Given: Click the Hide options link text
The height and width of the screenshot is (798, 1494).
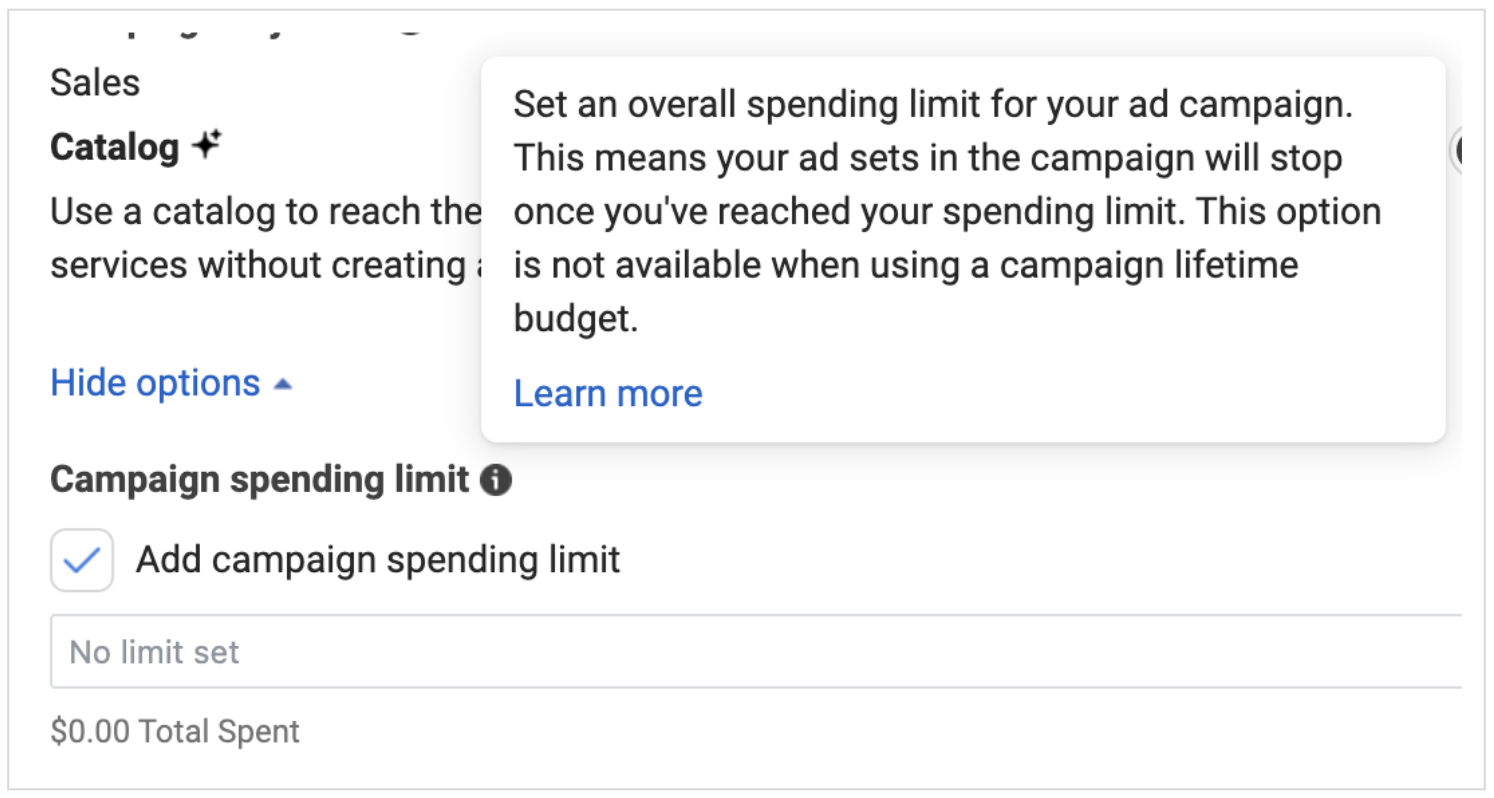Looking at the screenshot, I should [x=155, y=383].
